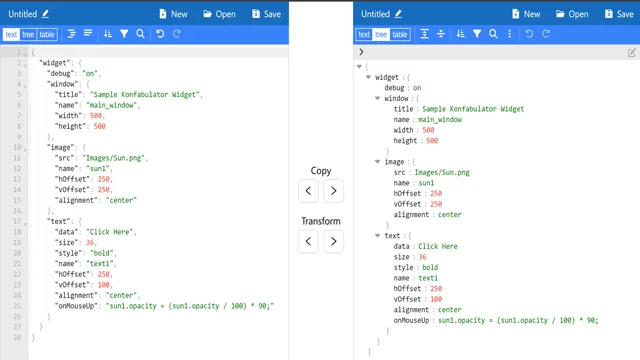Rename left document with pencil icon
The image size is (640, 360).
[x=45, y=14]
